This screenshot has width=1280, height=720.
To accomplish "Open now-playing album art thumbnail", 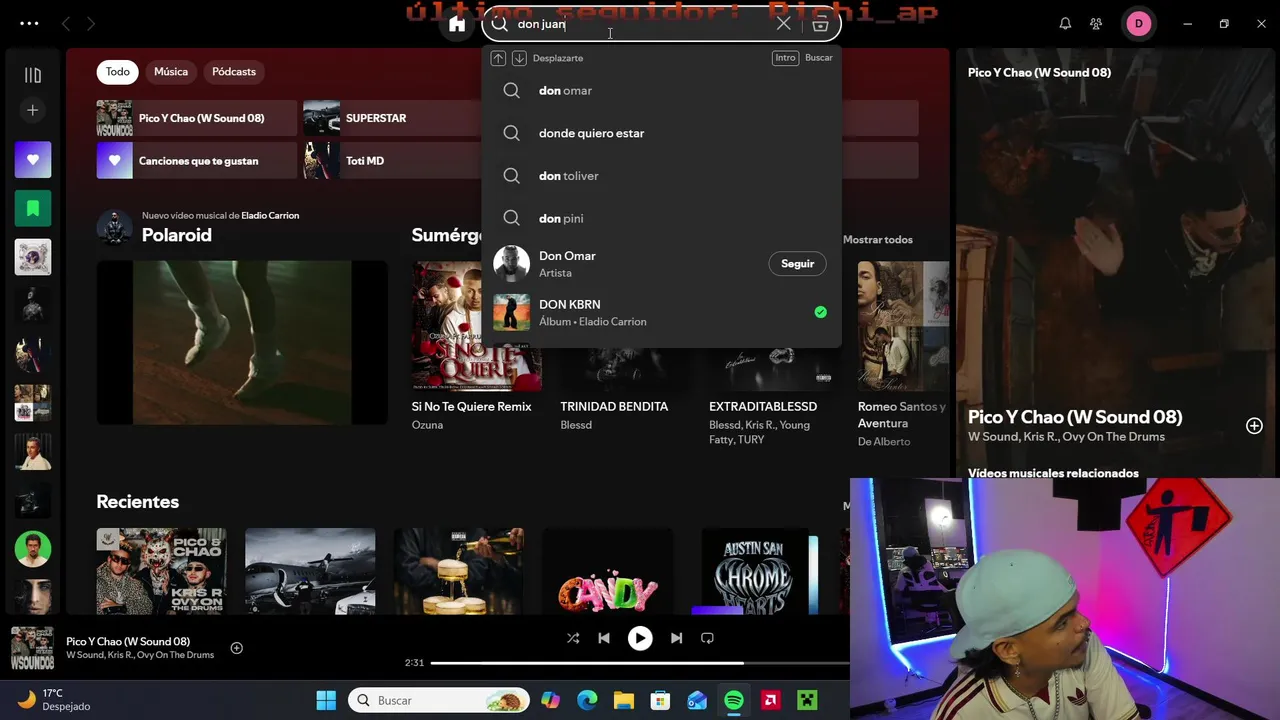I will click(32, 648).
